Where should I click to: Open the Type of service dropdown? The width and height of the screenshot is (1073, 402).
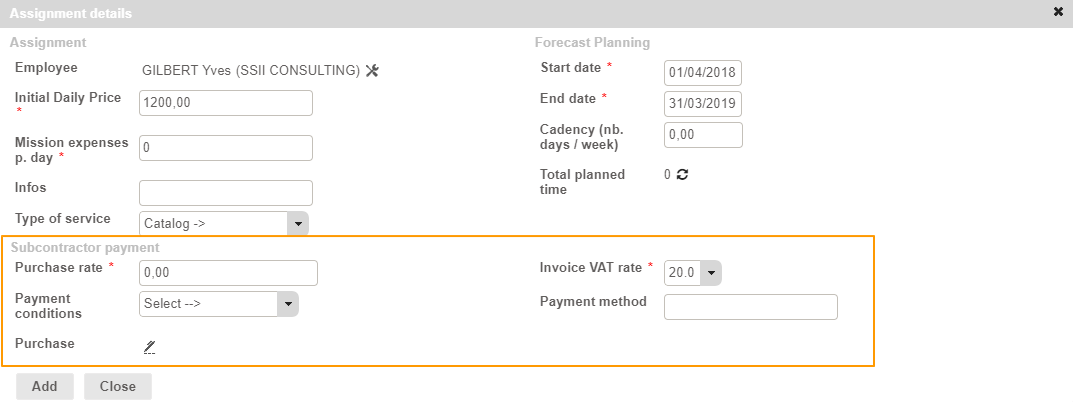click(298, 224)
